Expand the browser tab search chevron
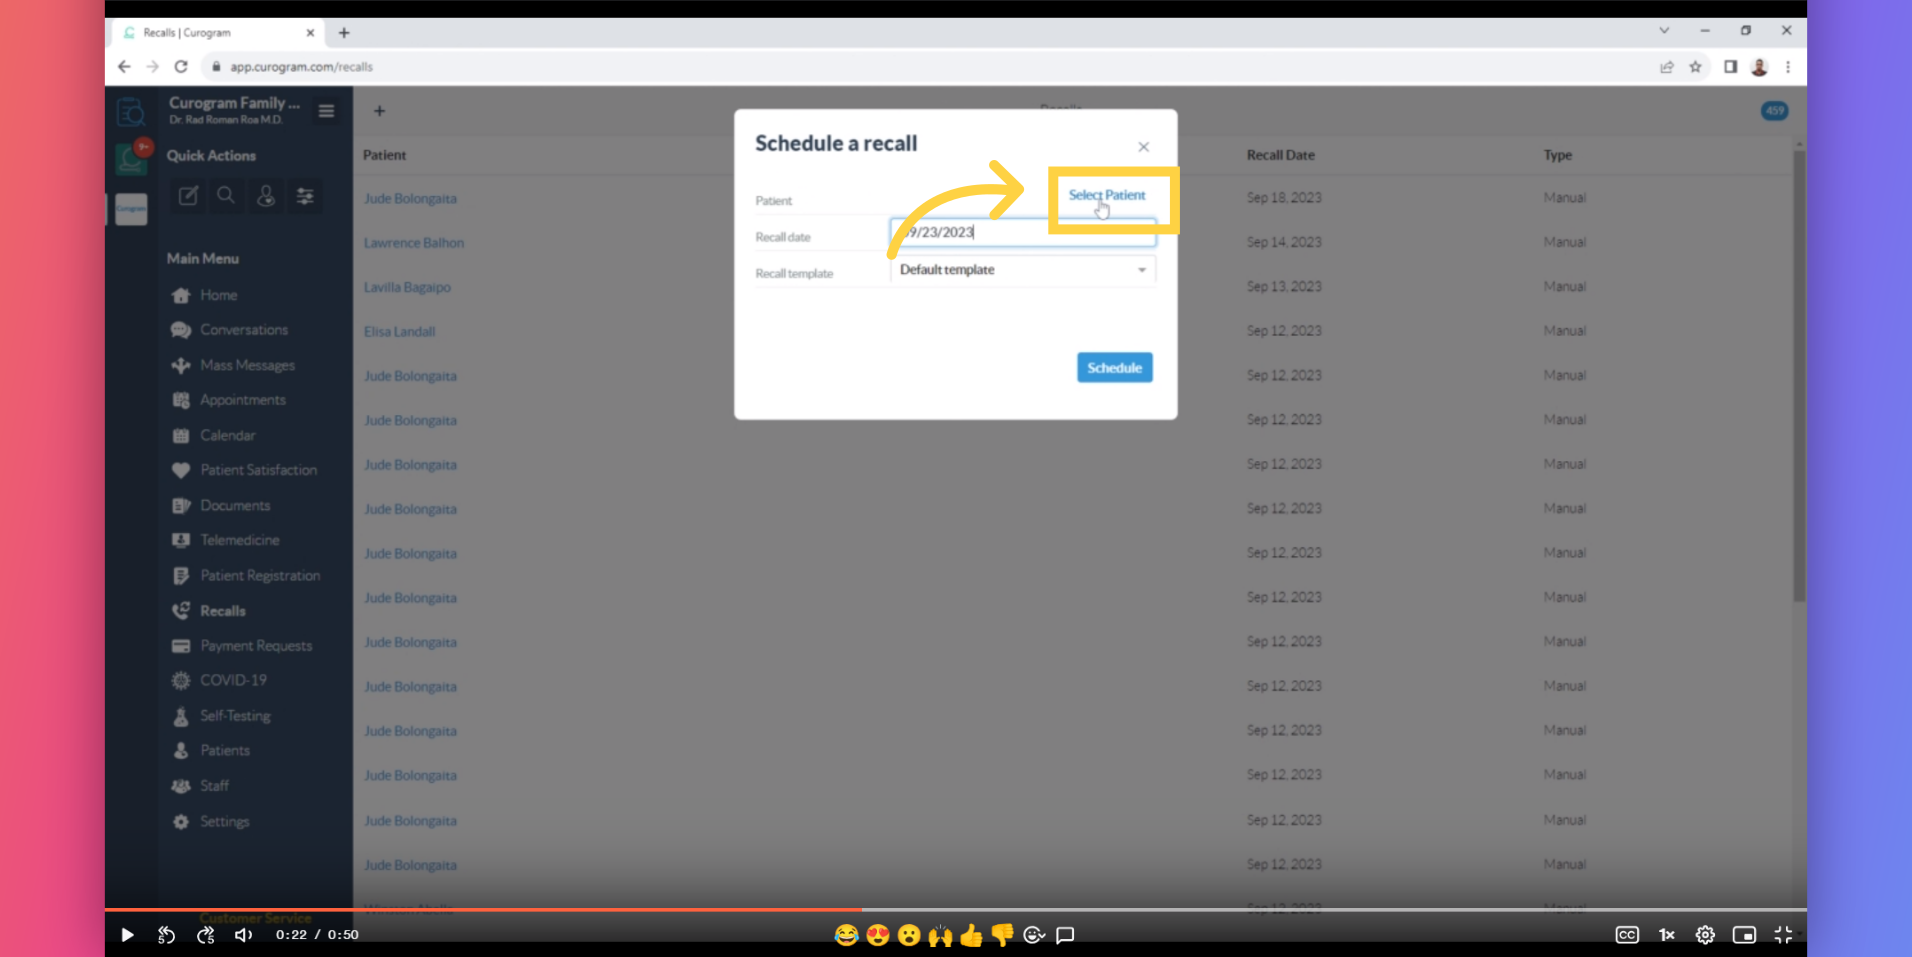1912x957 pixels. [1664, 31]
